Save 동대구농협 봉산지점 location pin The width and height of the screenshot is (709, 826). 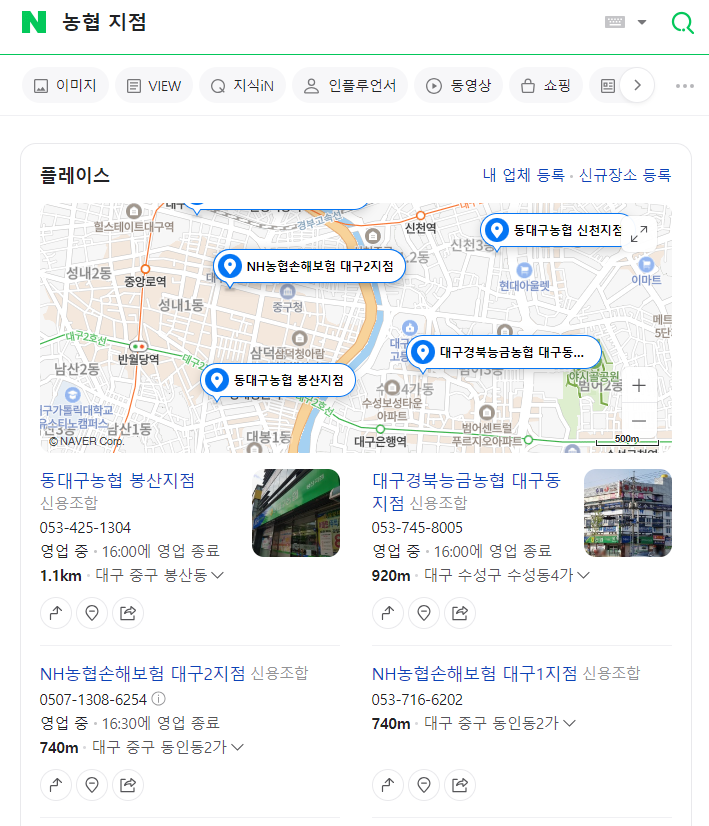(92, 613)
